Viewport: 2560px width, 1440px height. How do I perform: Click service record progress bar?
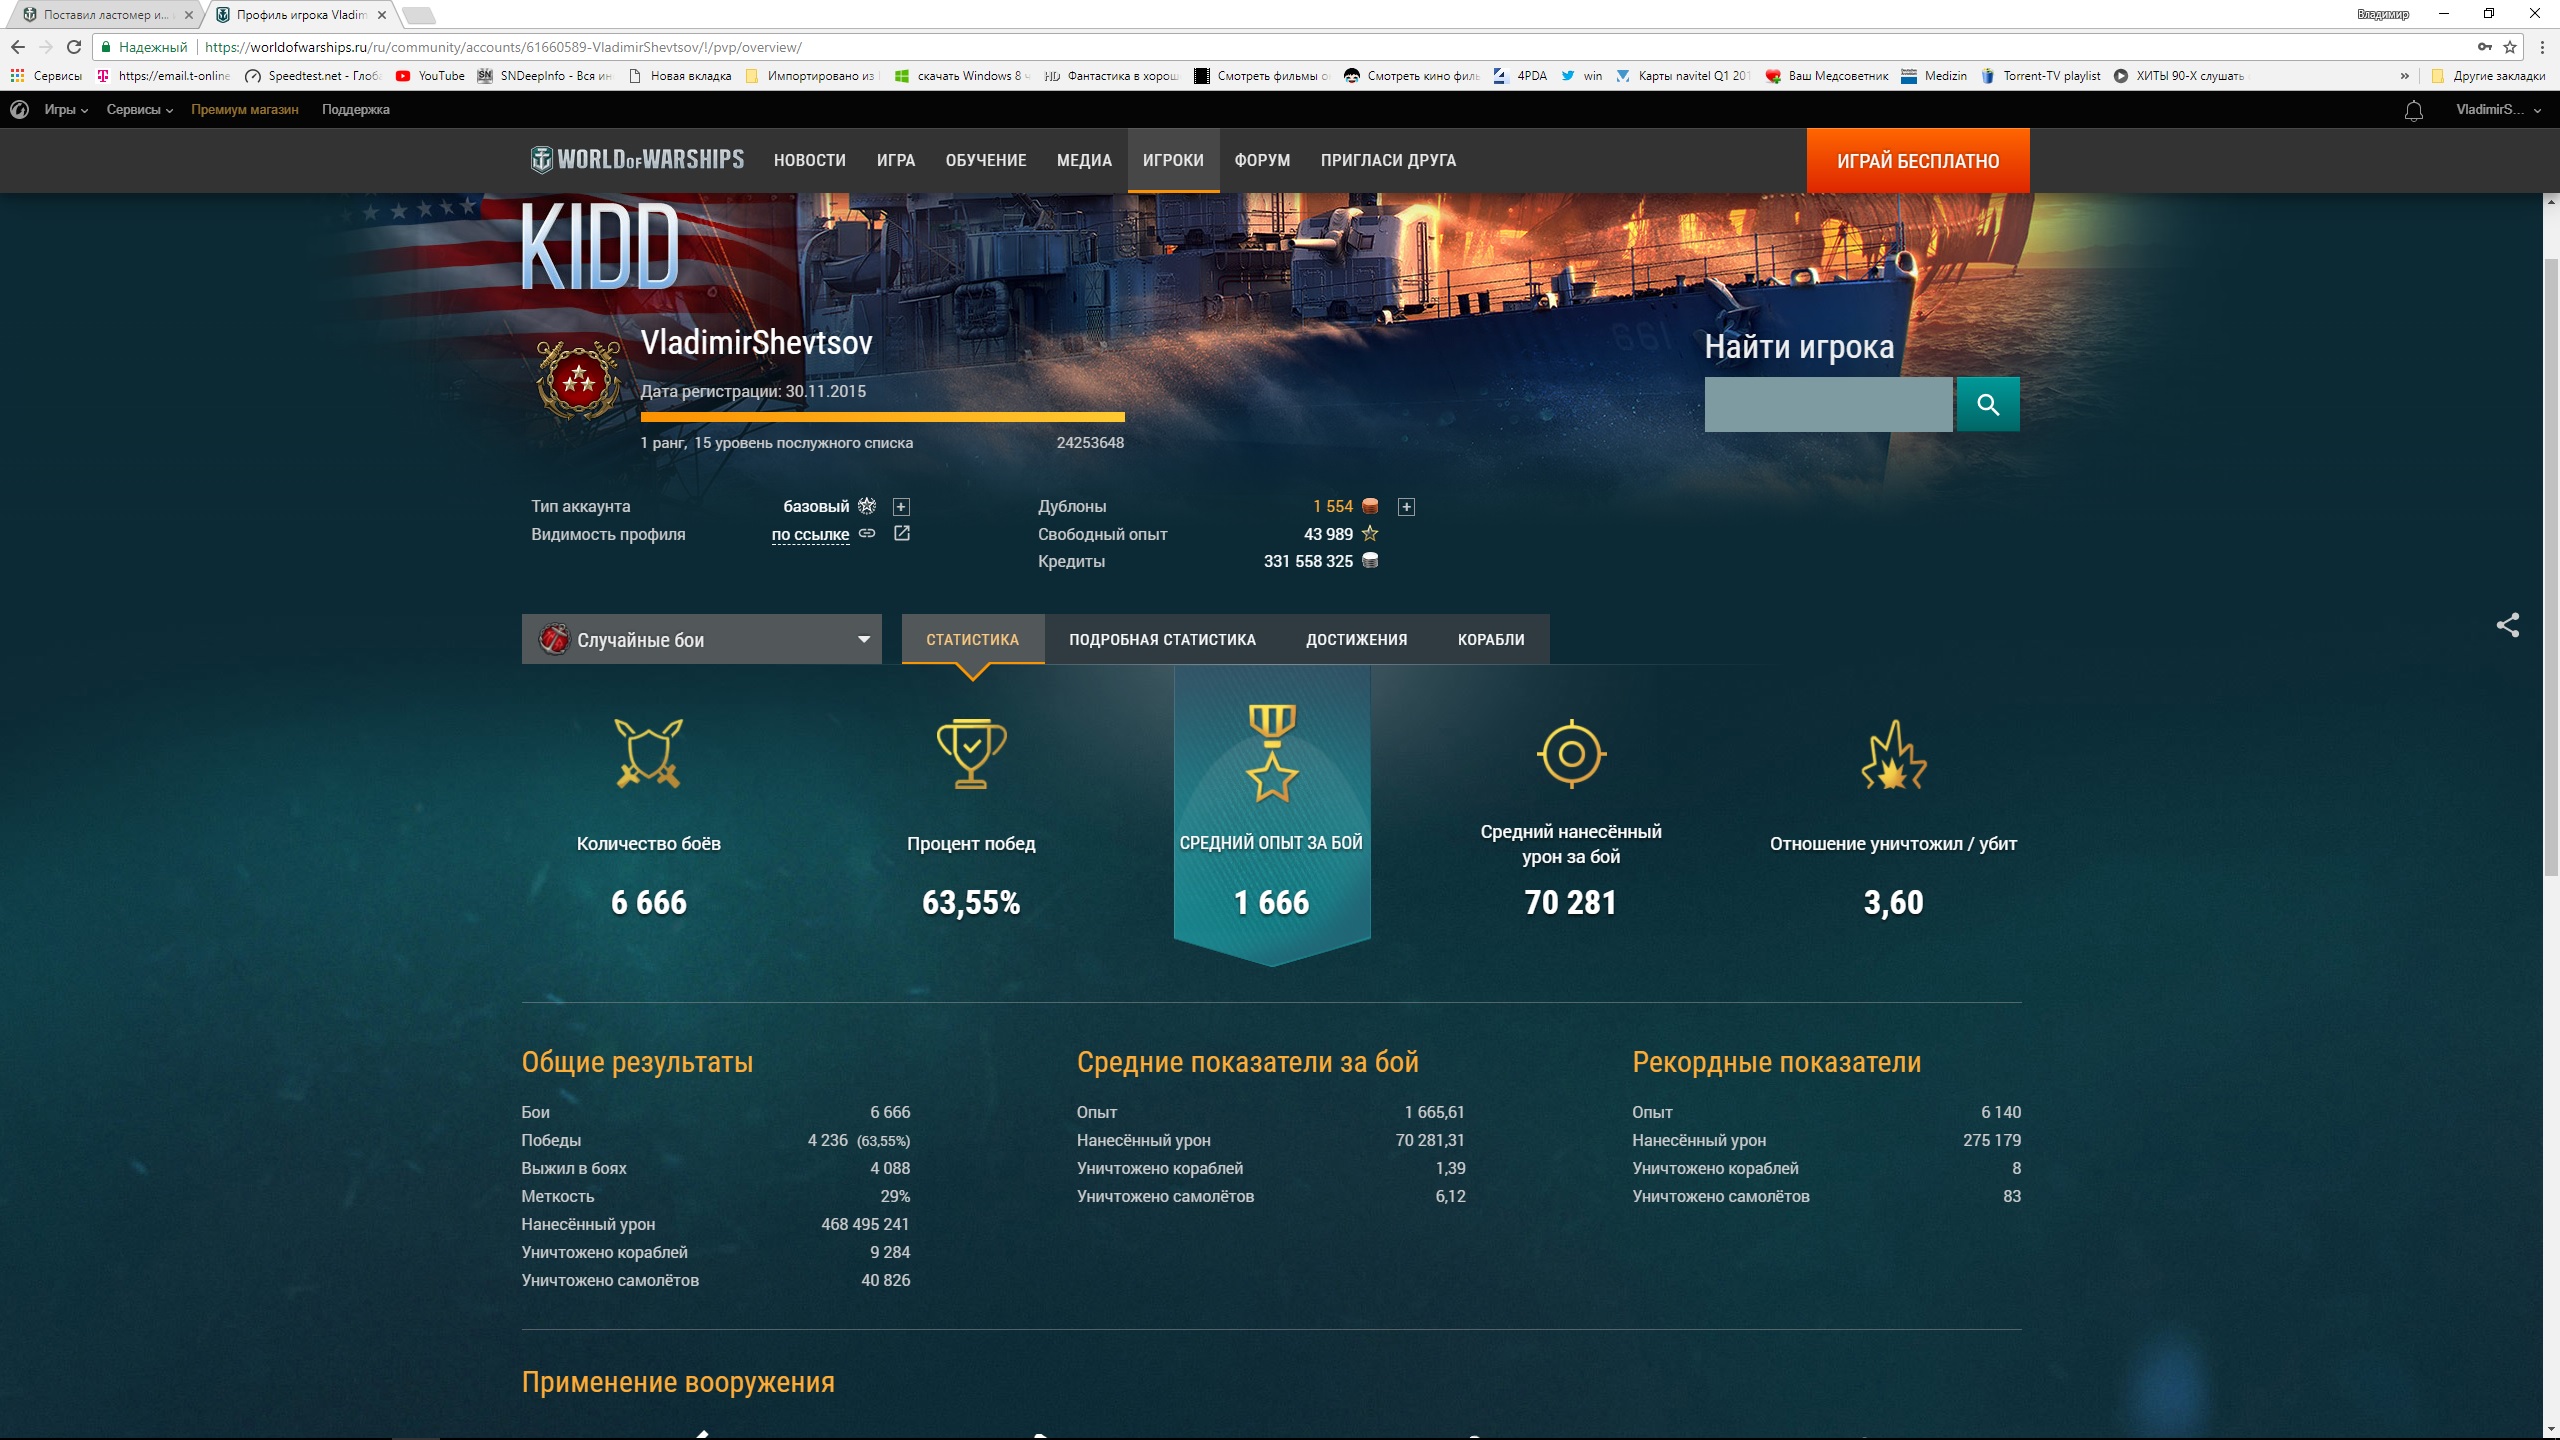click(882, 417)
